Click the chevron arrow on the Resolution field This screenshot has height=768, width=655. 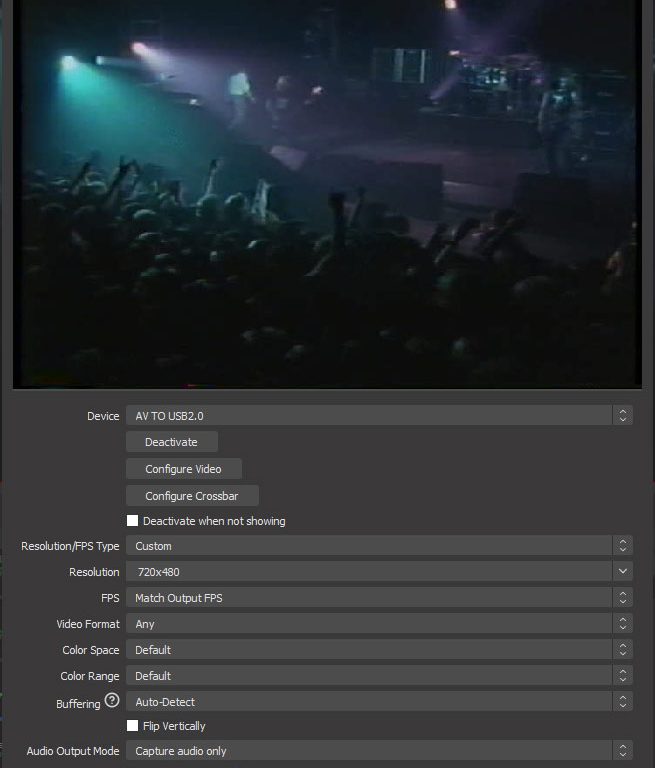point(623,571)
